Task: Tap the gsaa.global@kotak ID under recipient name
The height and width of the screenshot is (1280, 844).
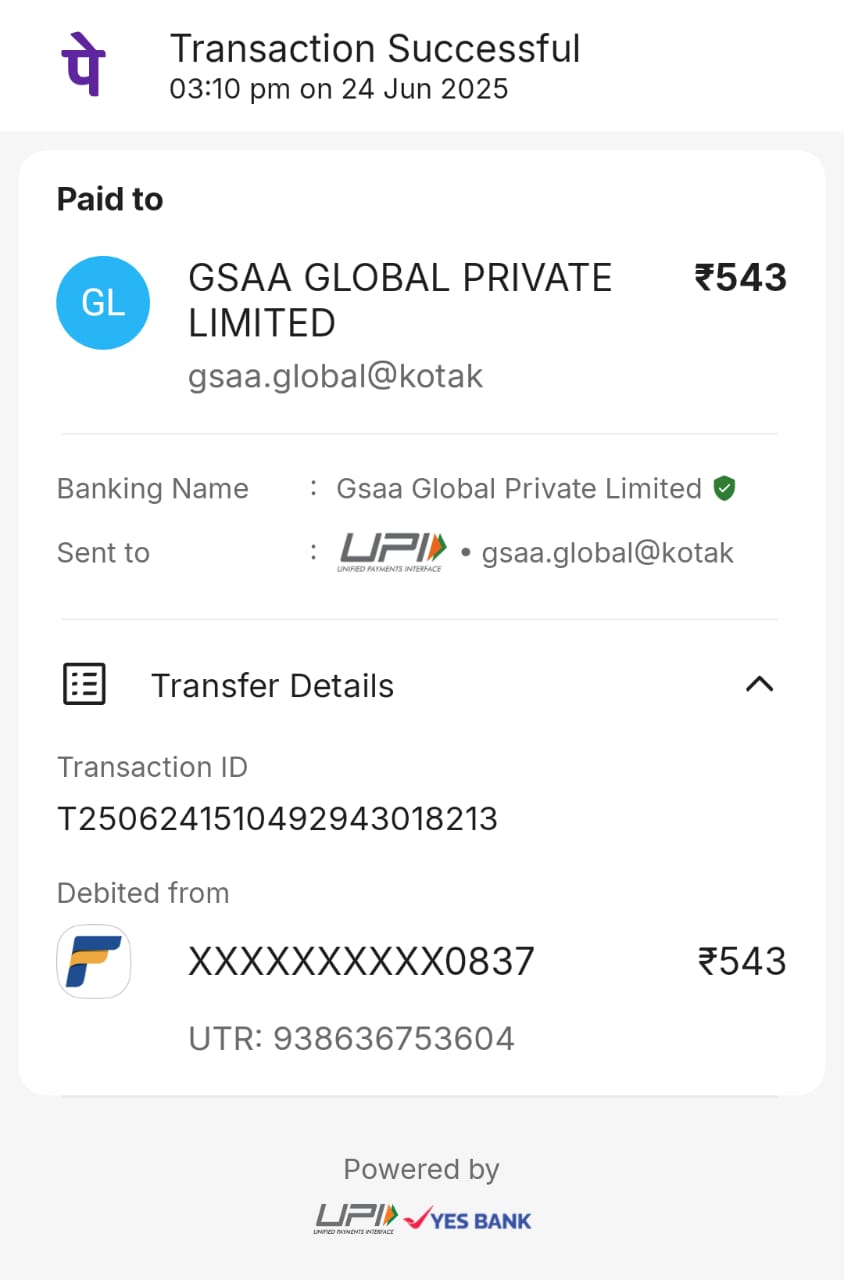Action: [x=336, y=376]
